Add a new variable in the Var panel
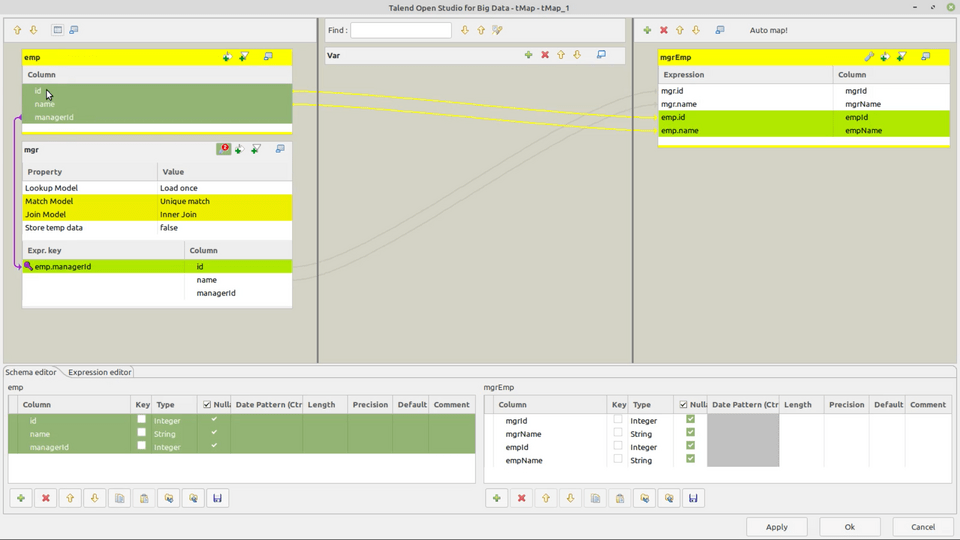 pyautogui.click(x=528, y=55)
